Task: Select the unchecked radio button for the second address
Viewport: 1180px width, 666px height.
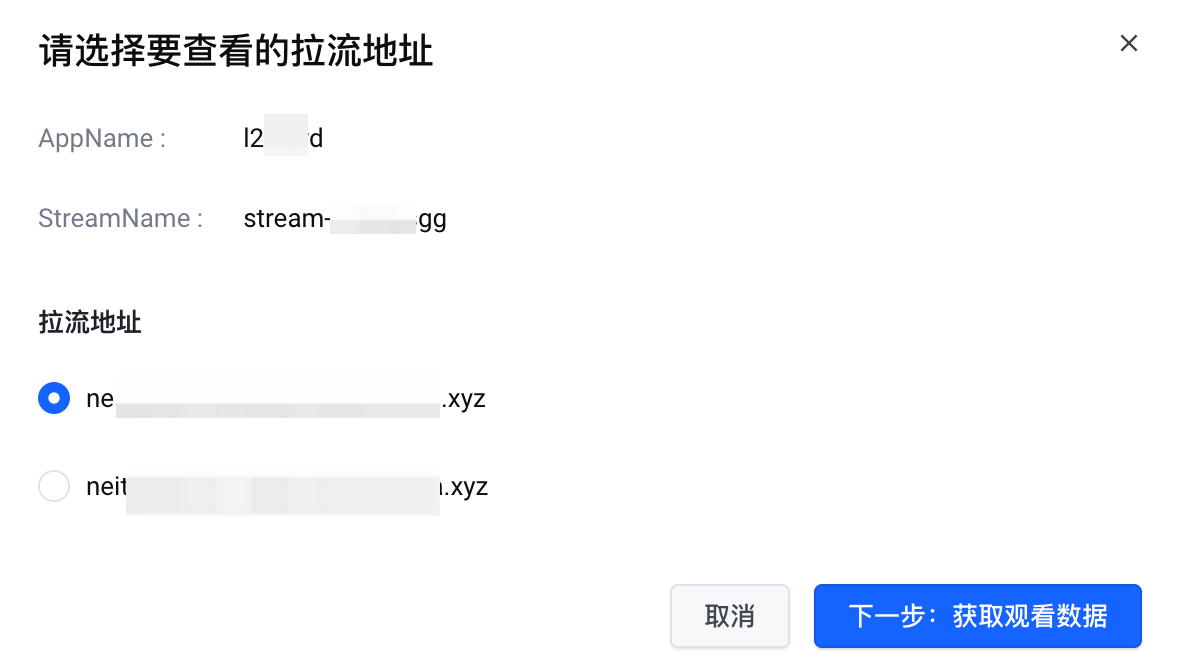Action: tap(54, 487)
